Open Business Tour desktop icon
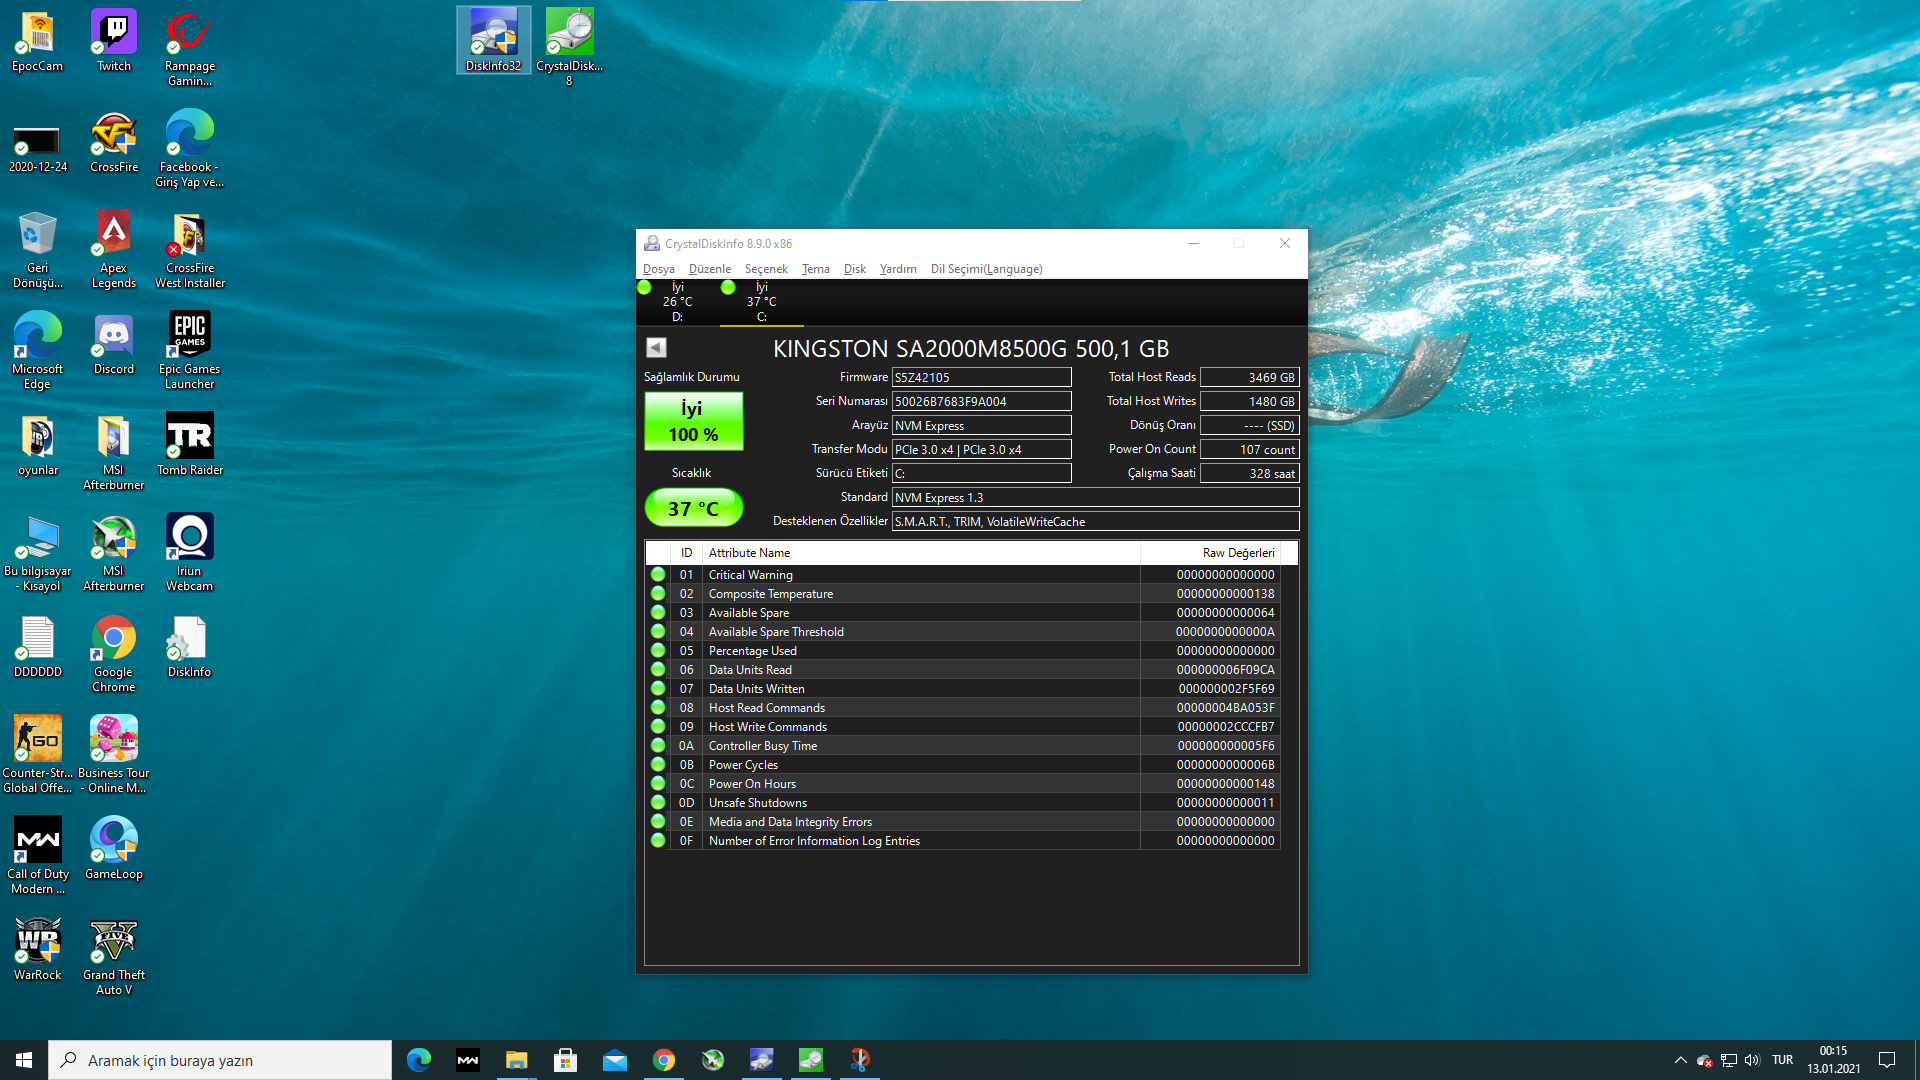 [114, 755]
